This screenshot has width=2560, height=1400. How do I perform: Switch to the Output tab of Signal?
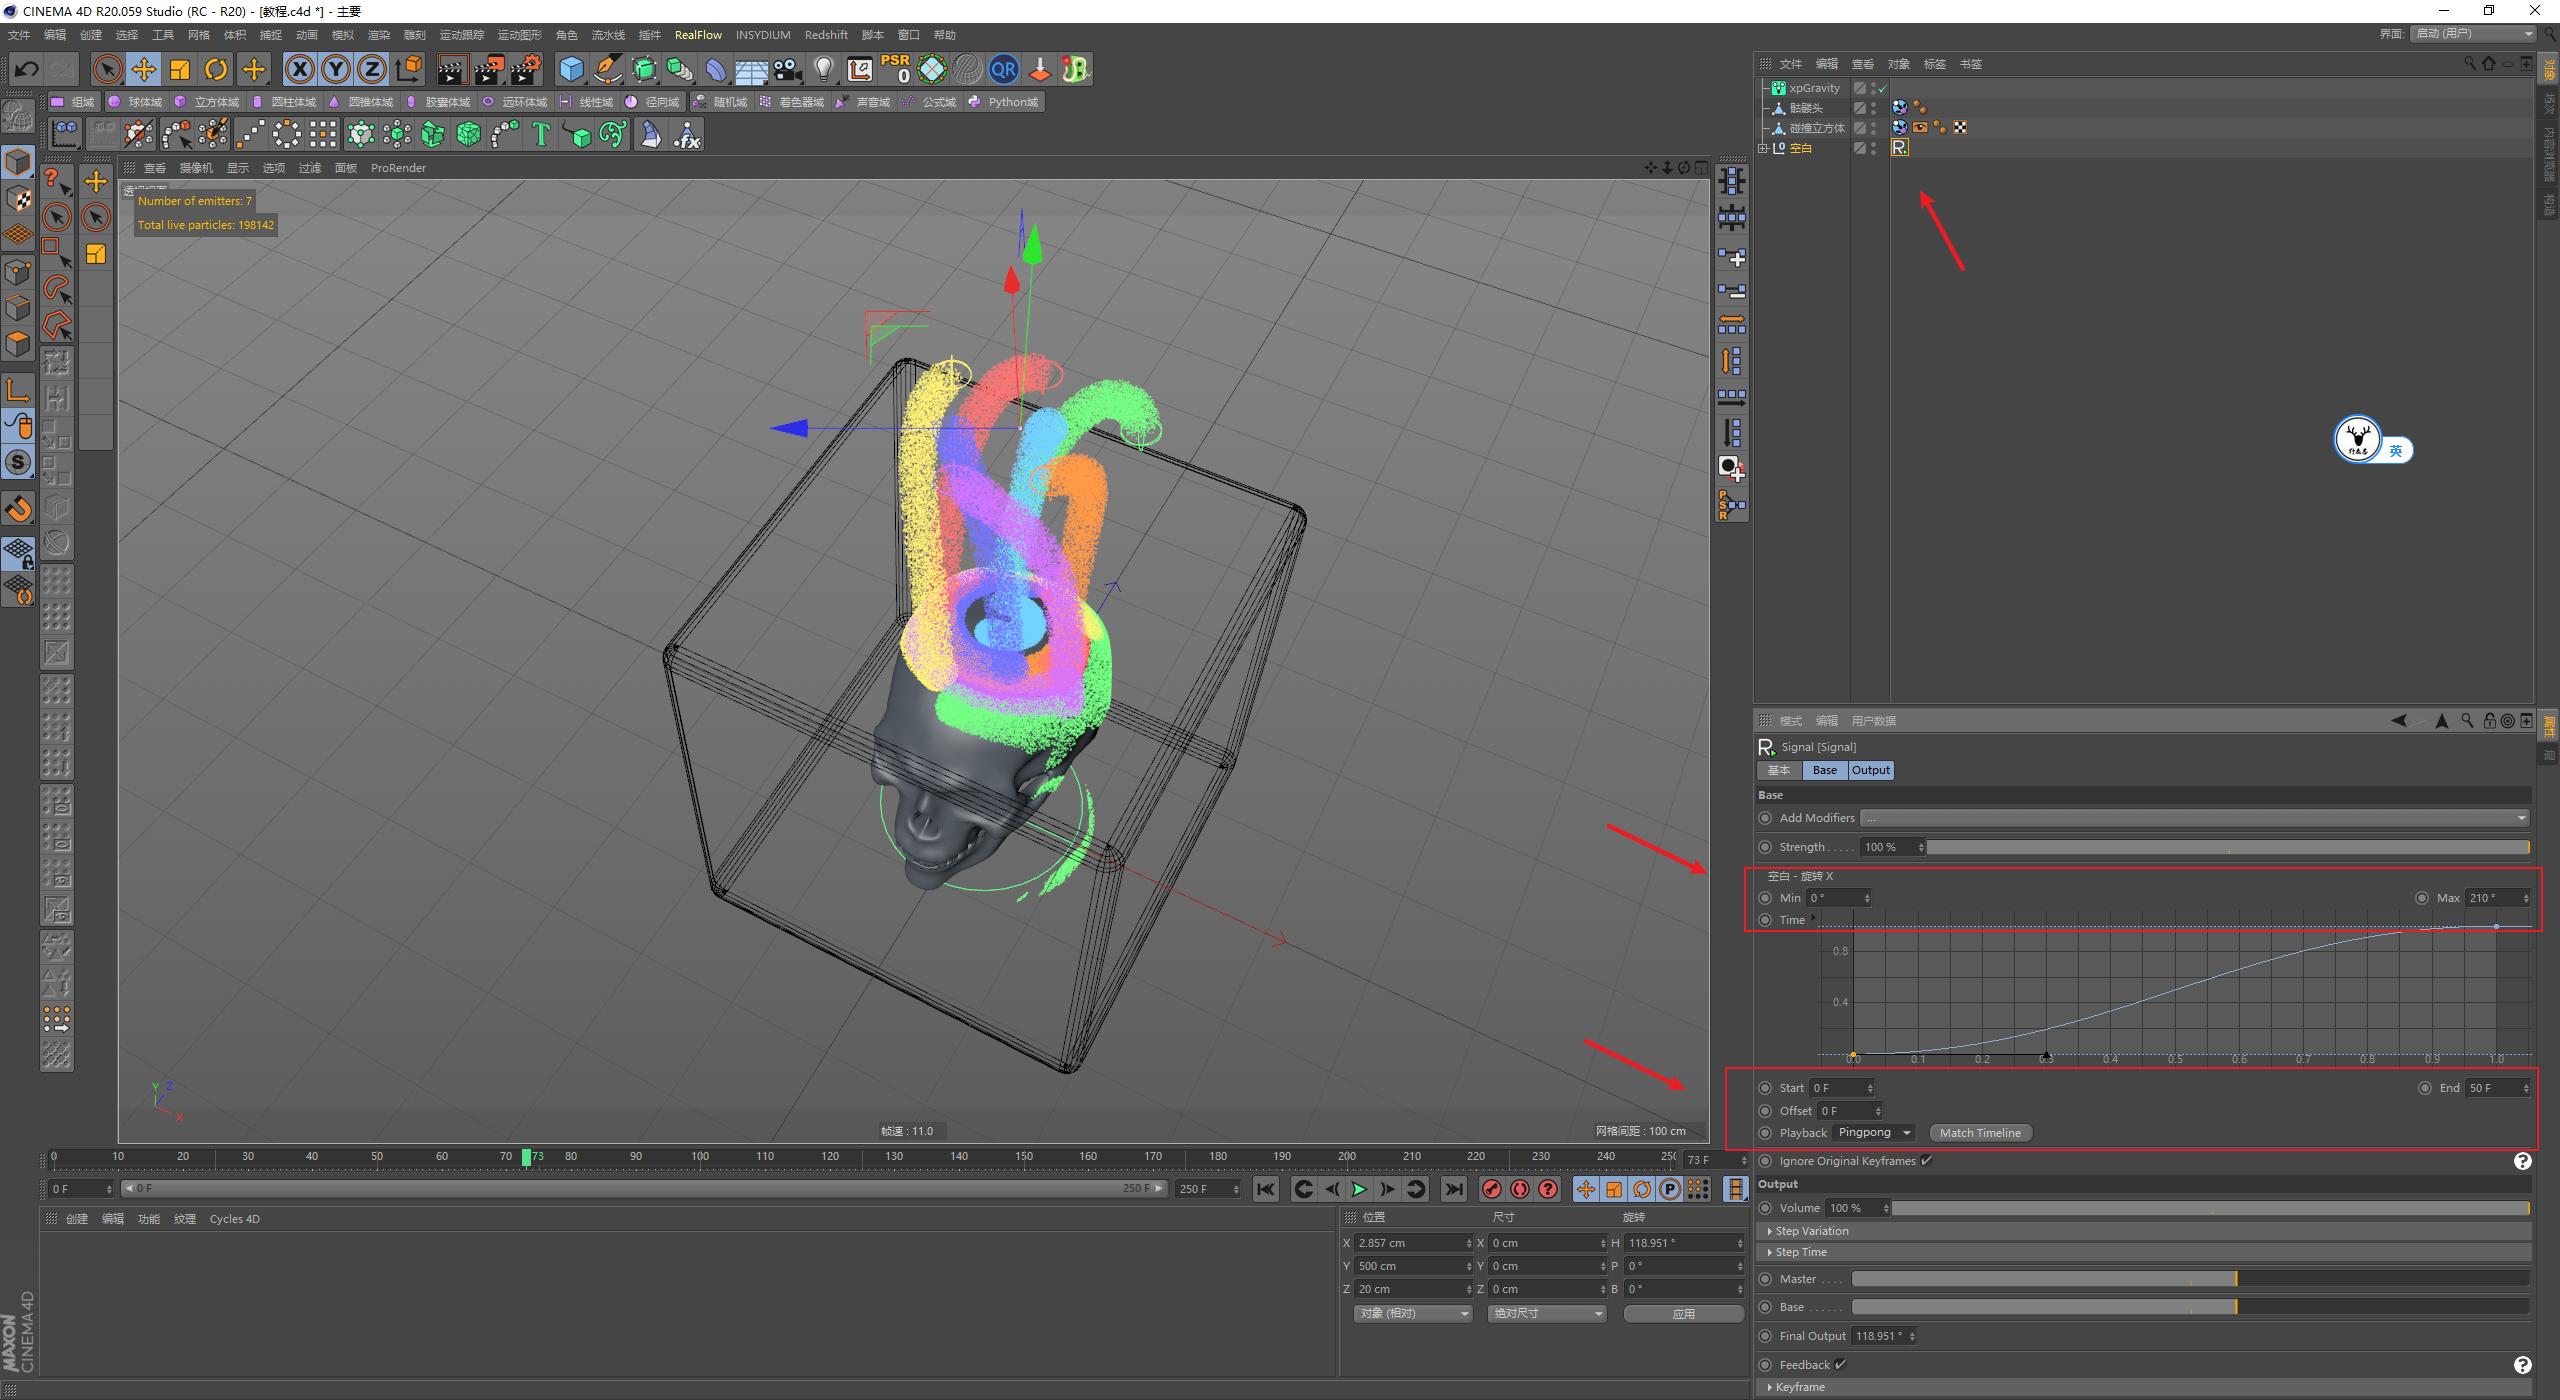point(1870,770)
